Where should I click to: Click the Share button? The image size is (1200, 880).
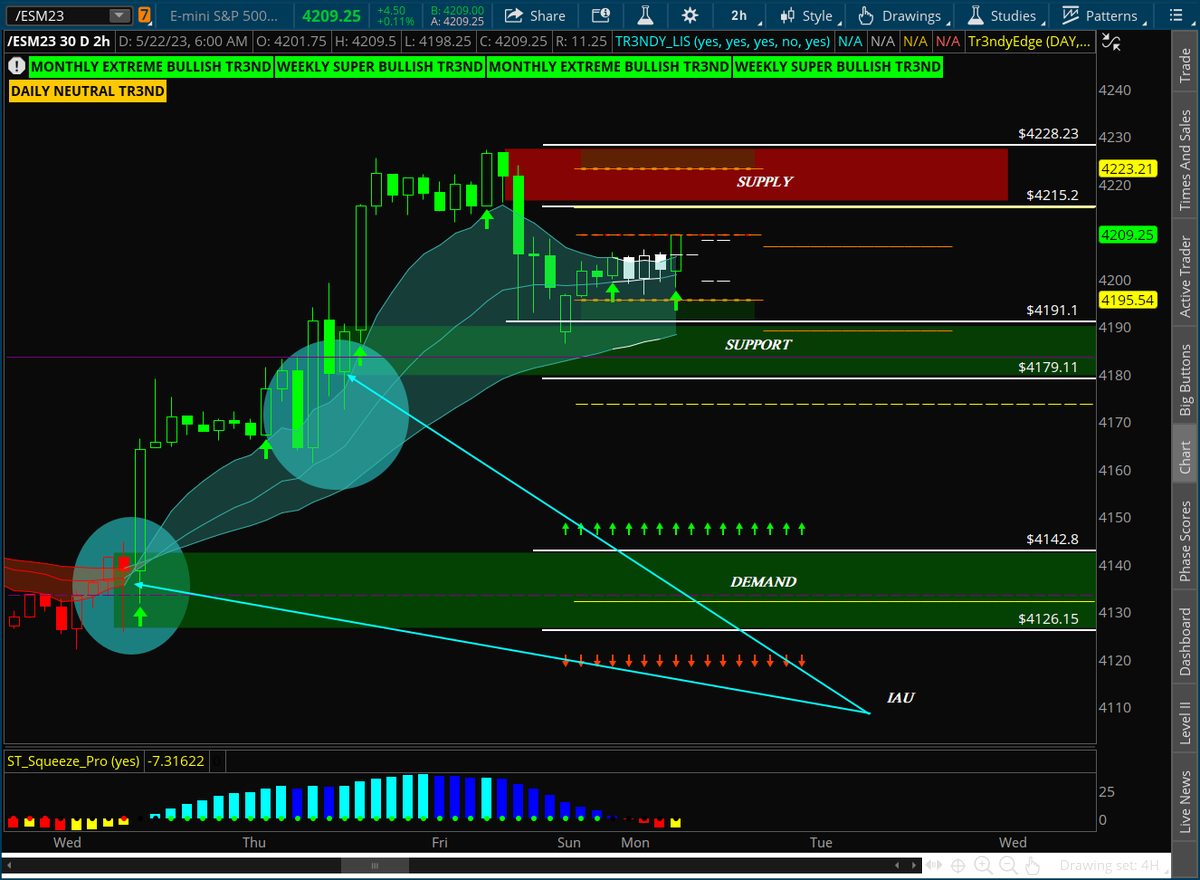coord(536,16)
